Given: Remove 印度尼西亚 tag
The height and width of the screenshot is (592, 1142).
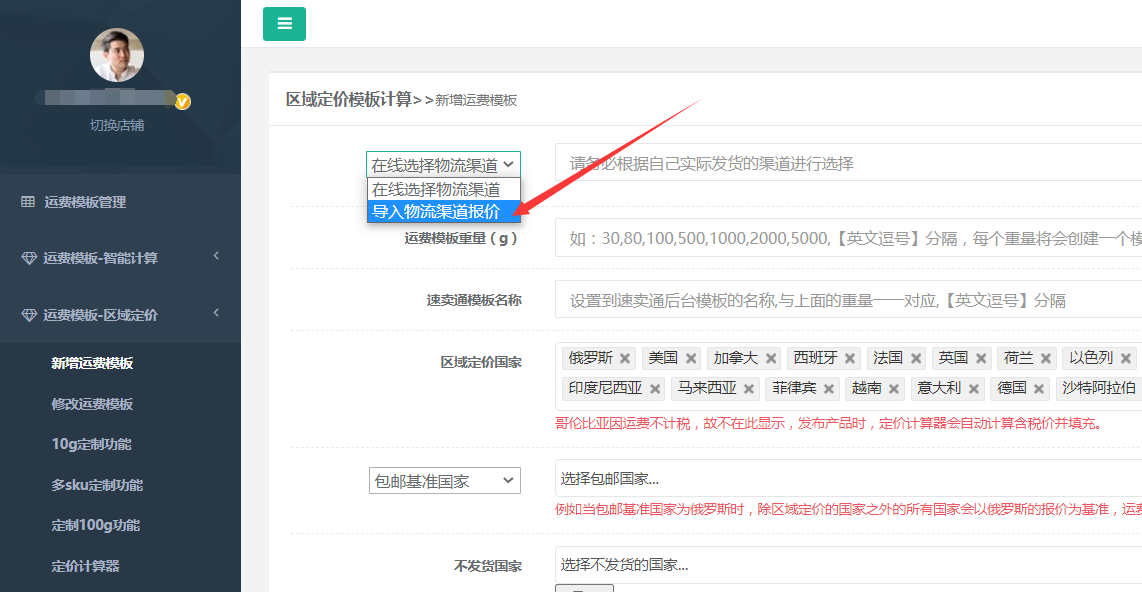Looking at the screenshot, I should tap(655, 389).
